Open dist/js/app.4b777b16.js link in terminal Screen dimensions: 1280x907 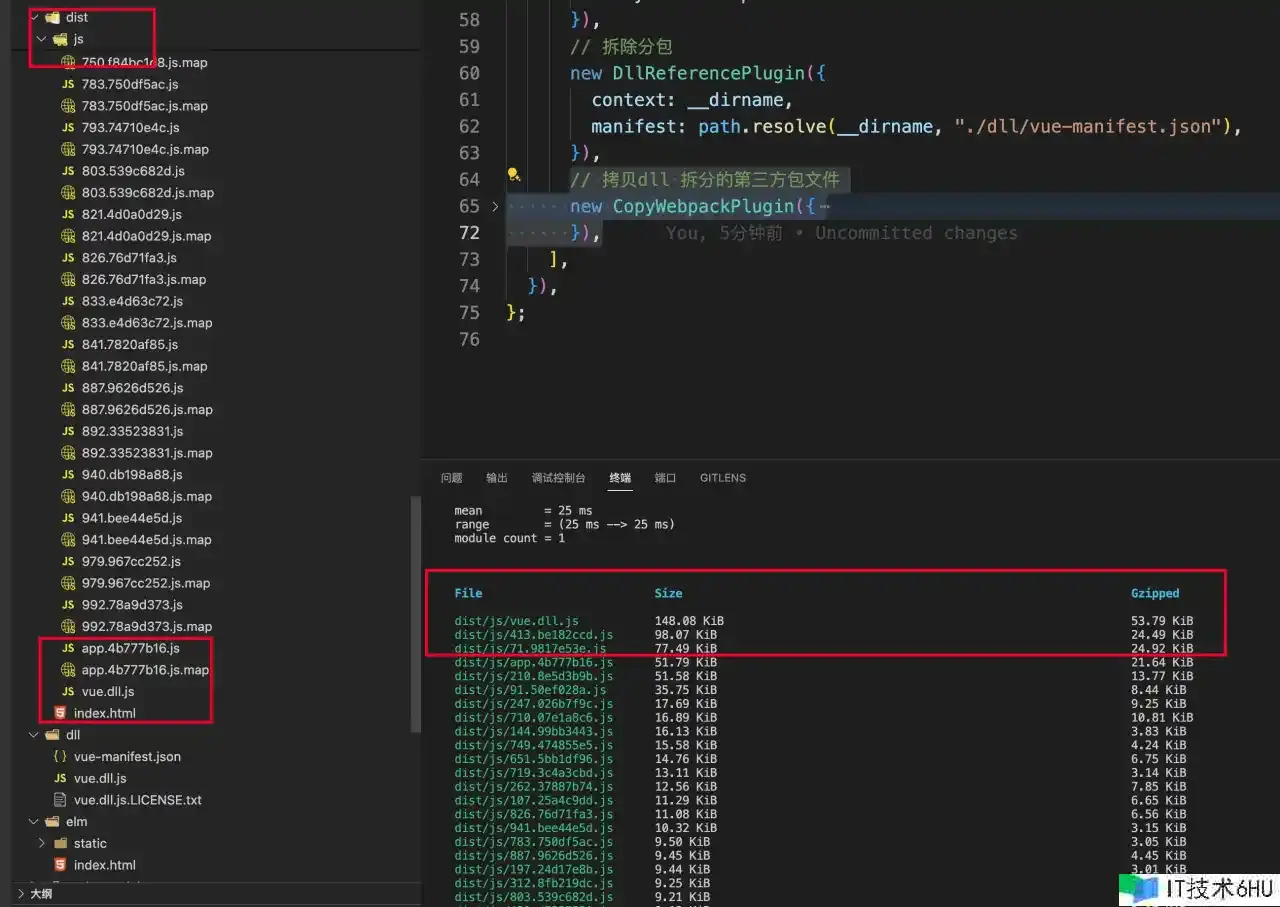click(533, 662)
